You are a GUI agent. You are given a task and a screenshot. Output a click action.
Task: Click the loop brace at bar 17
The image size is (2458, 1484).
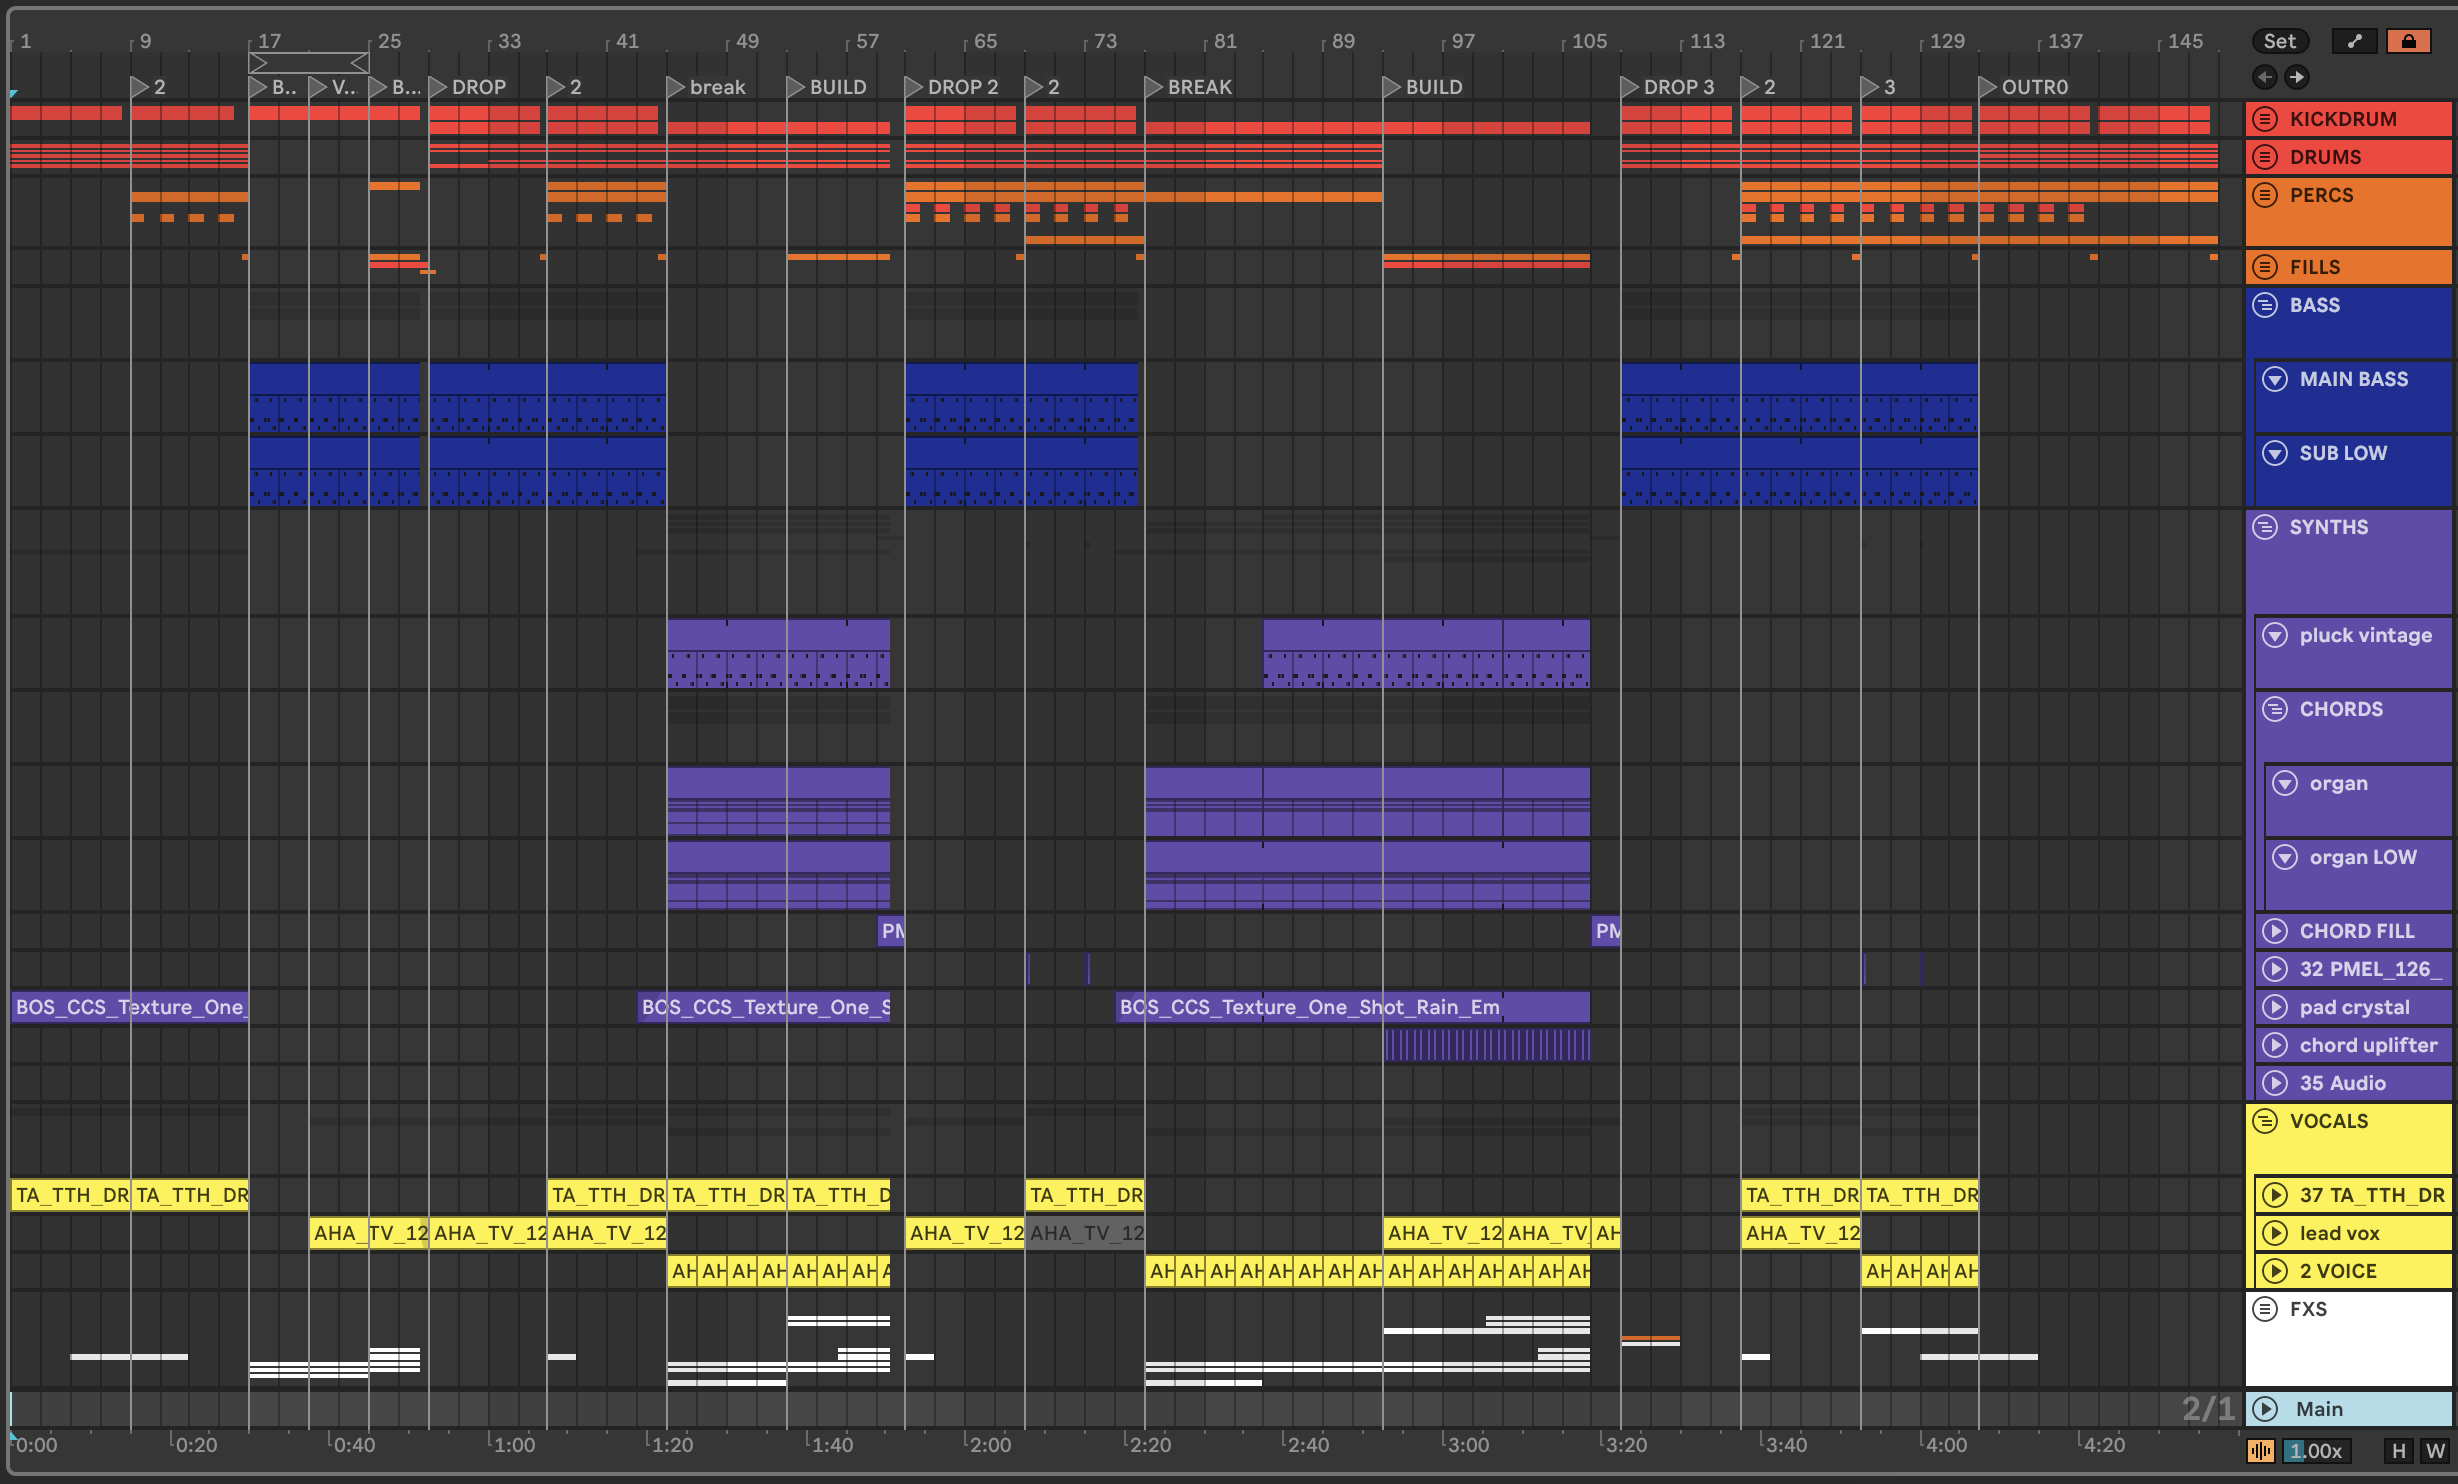[309, 63]
